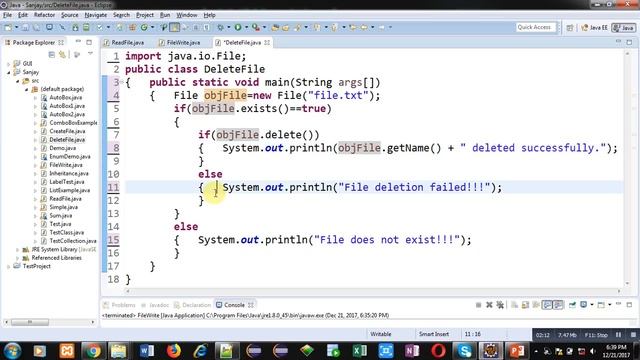Click the Open Perspective icon

(x=570, y=27)
